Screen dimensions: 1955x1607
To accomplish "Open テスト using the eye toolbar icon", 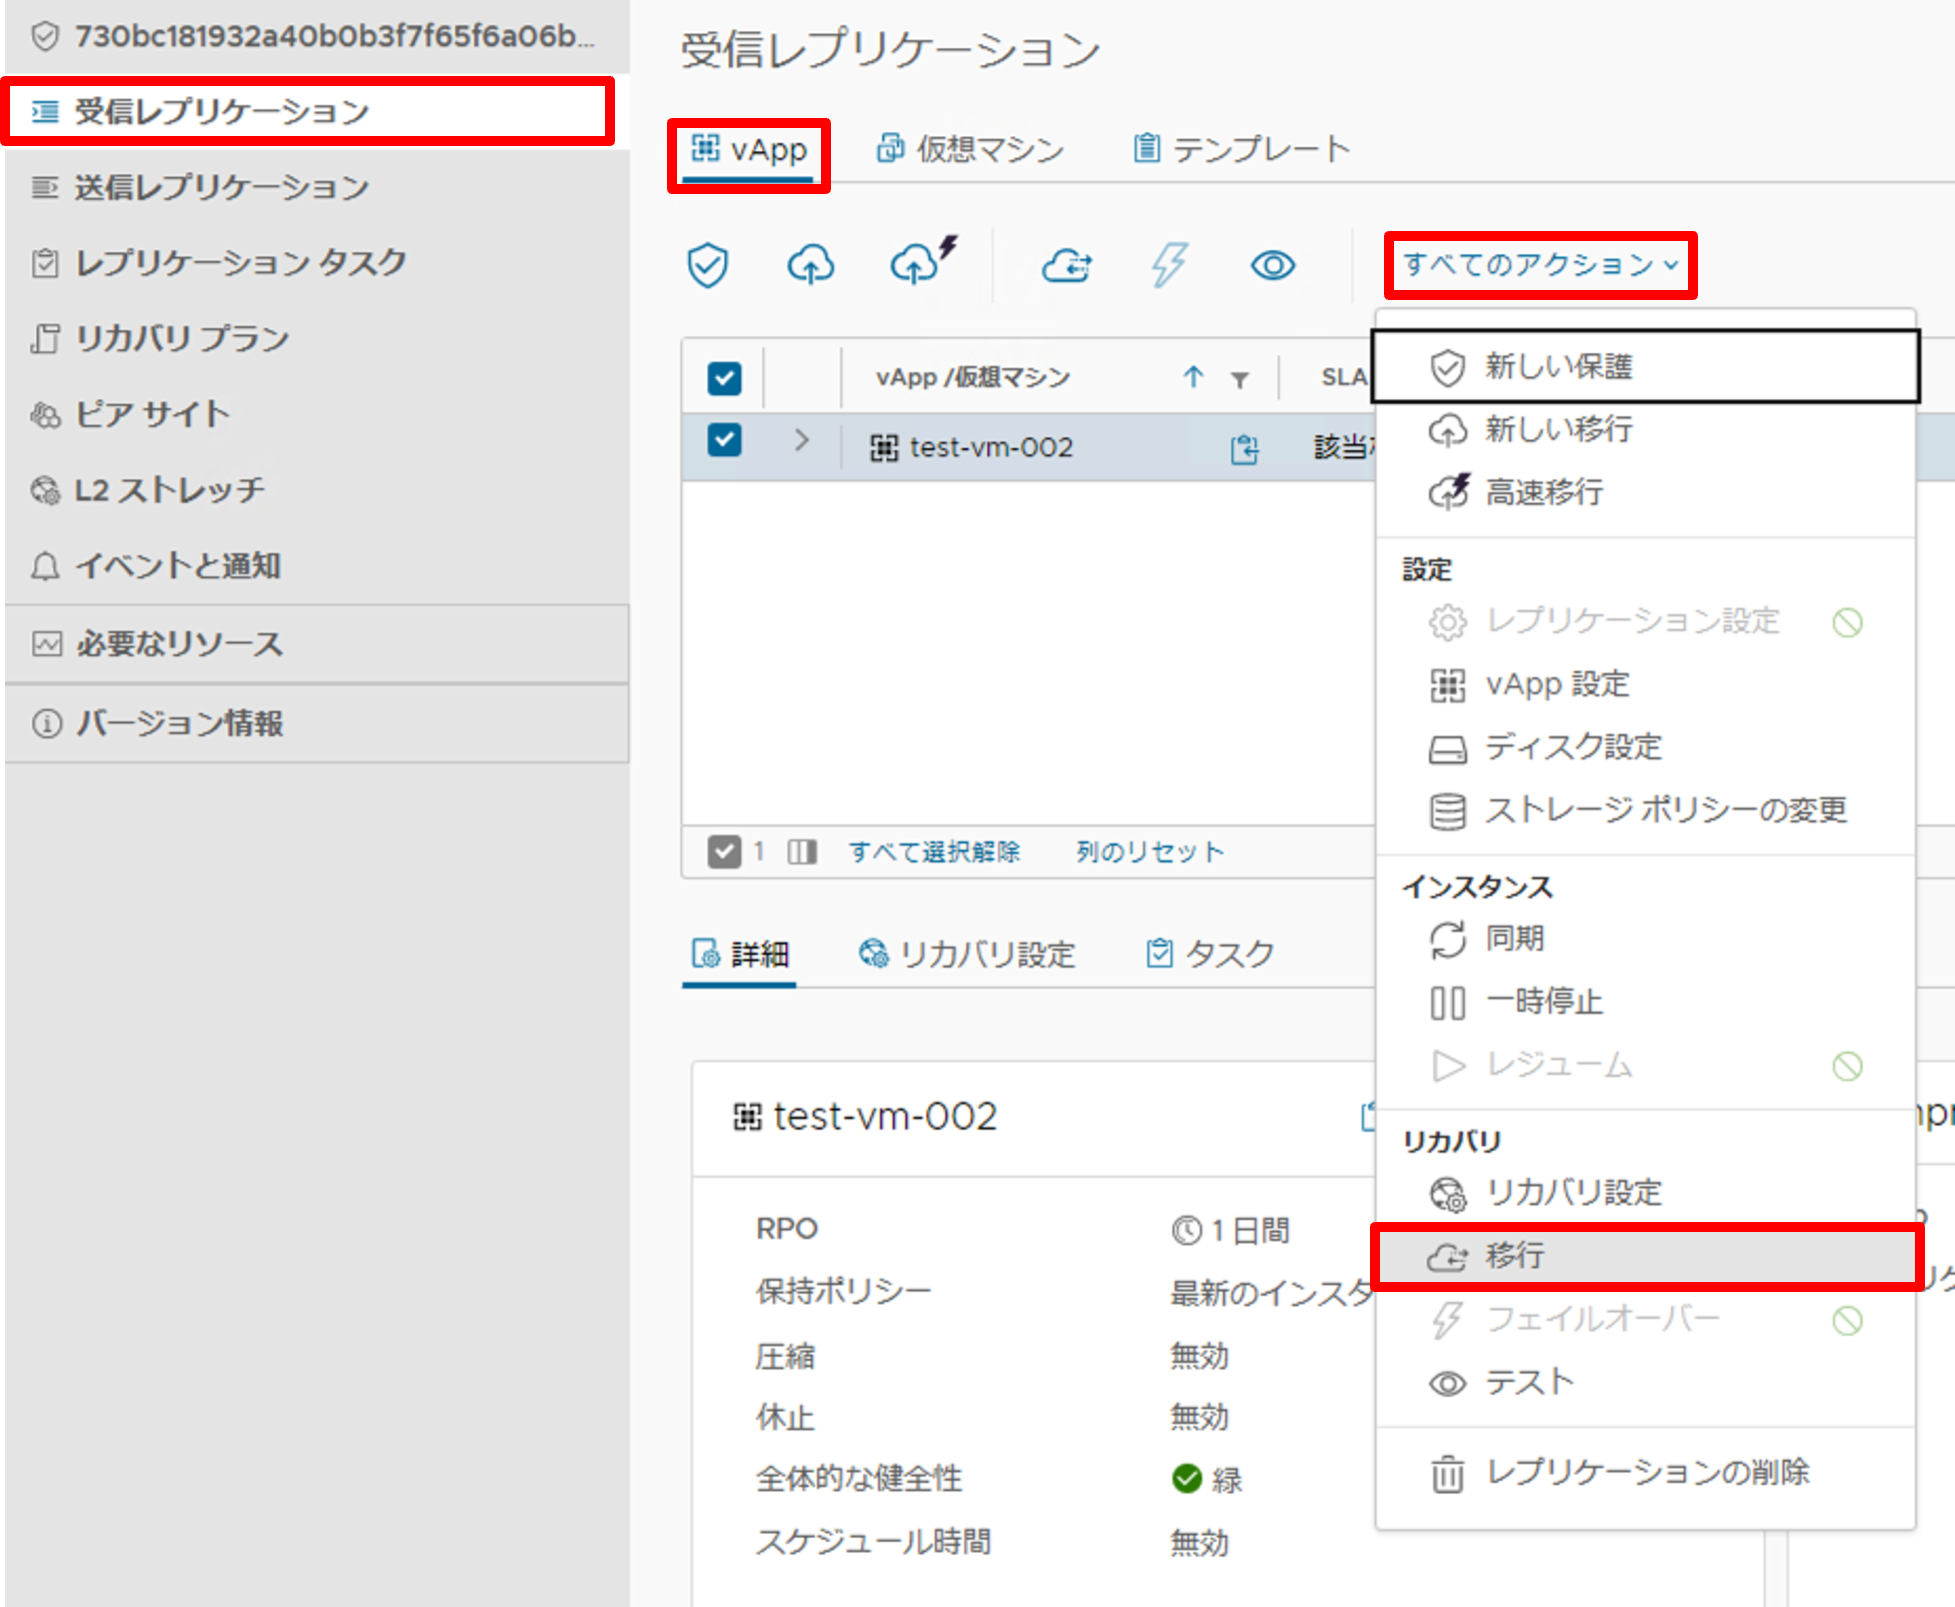I will [x=1272, y=264].
